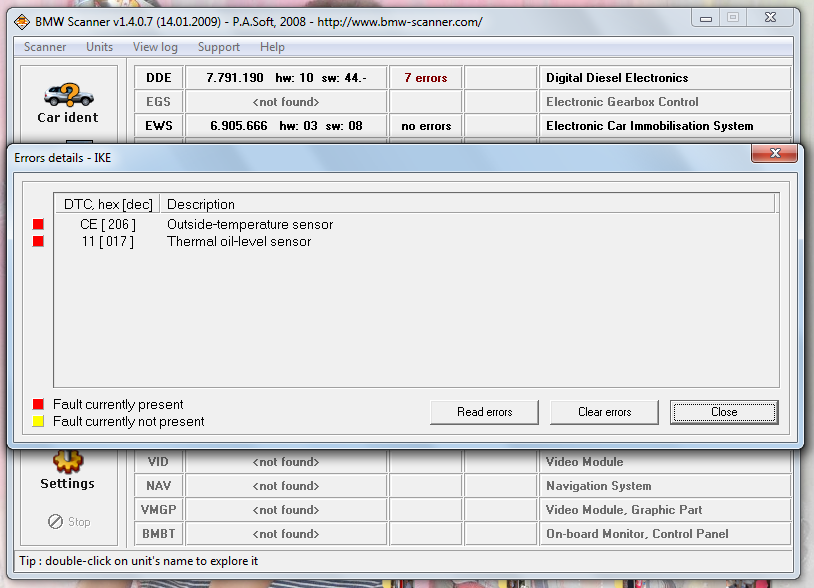This screenshot has width=814, height=588.
Task: Click 'Digital Diesel Electronics' description
Action: click(x=617, y=78)
